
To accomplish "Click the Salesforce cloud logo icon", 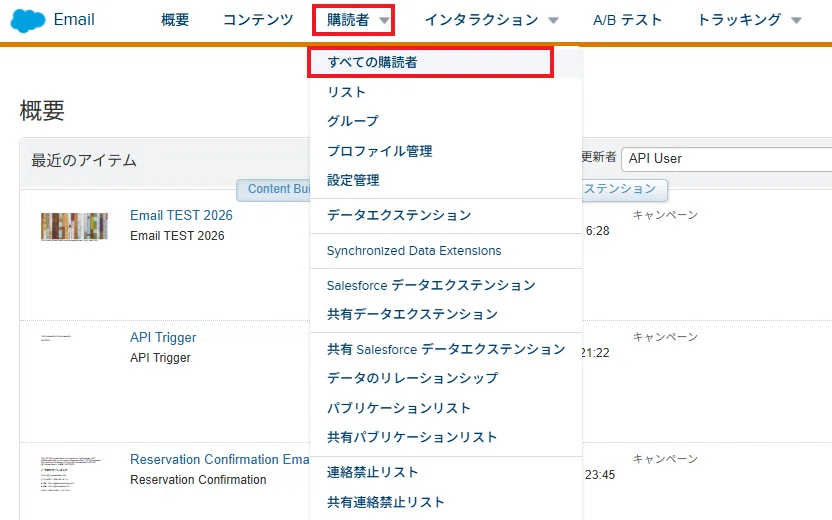I will click(x=28, y=21).
